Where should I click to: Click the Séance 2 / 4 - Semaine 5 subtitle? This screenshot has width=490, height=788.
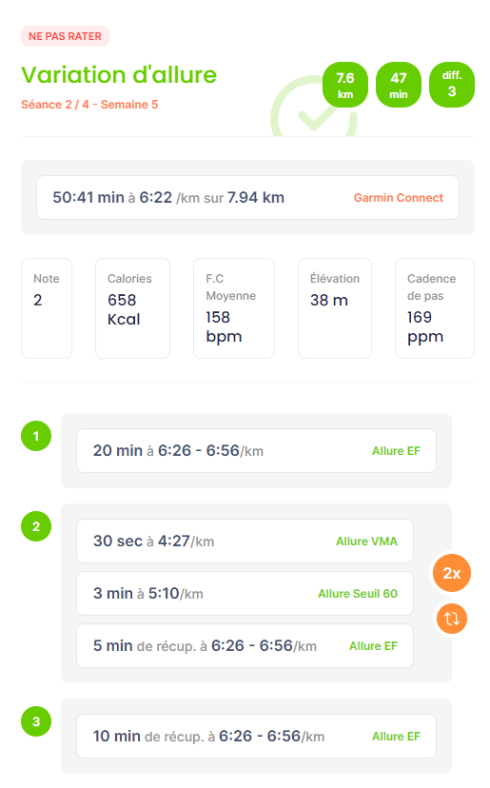89,105
